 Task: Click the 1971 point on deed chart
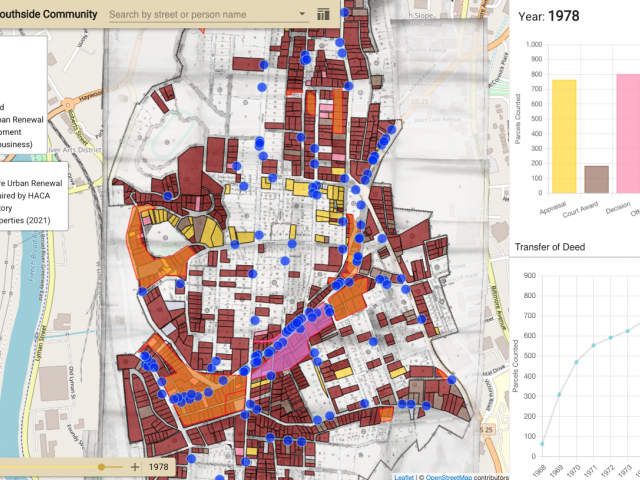coord(593,345)
